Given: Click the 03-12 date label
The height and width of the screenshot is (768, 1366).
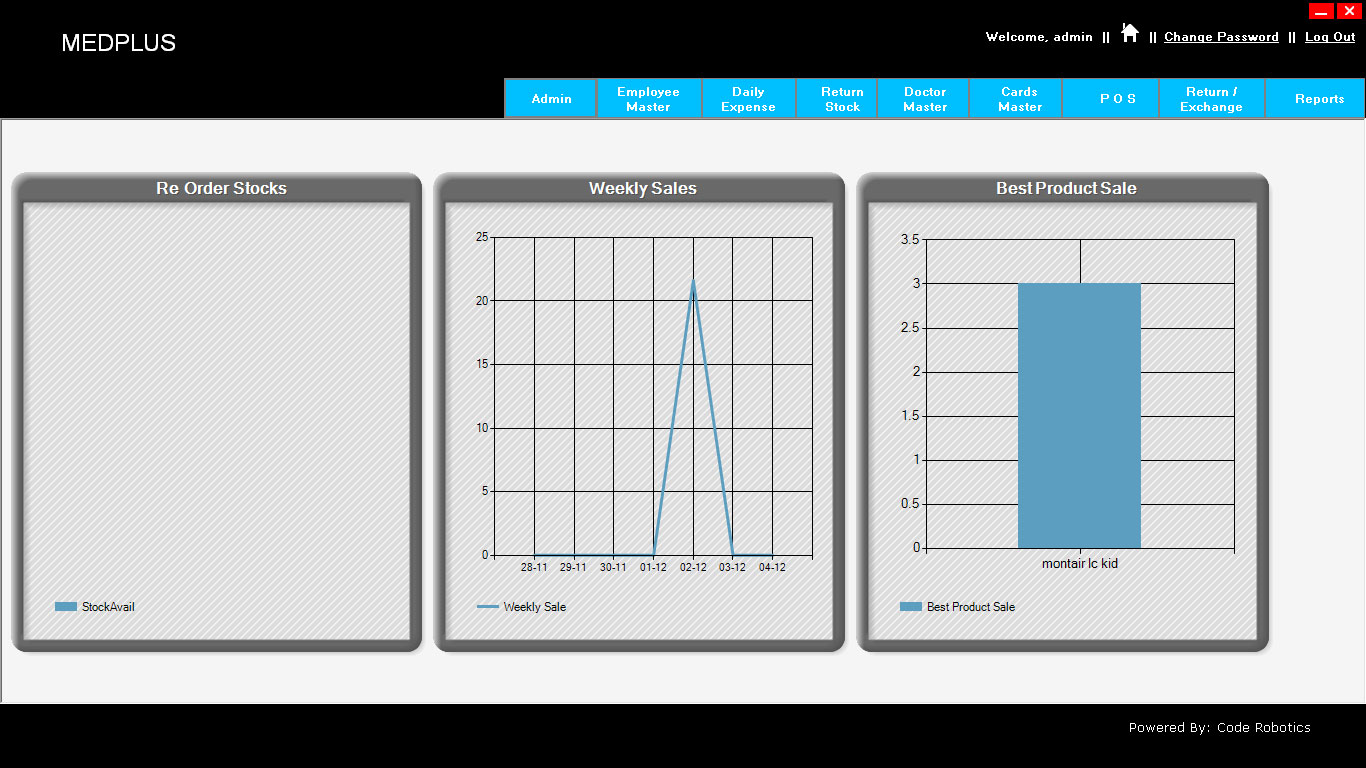Looking at the screenshot, I should click(x=732, y=568).
